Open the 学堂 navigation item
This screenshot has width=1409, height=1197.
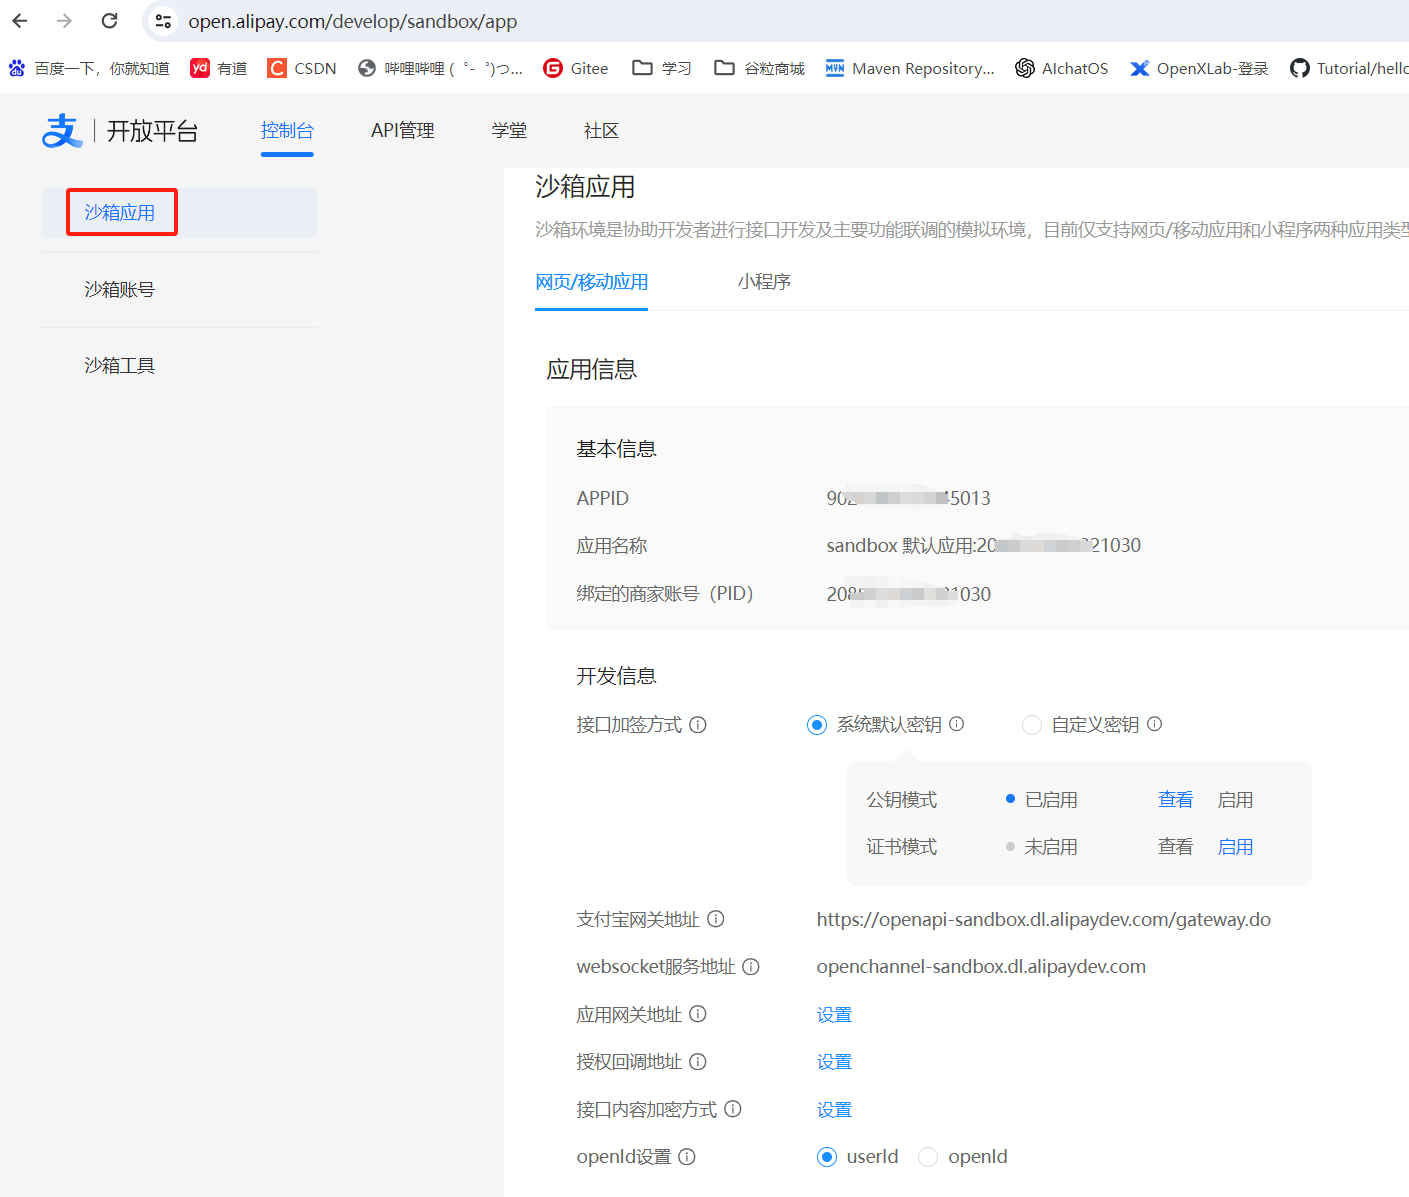[509, 131]
